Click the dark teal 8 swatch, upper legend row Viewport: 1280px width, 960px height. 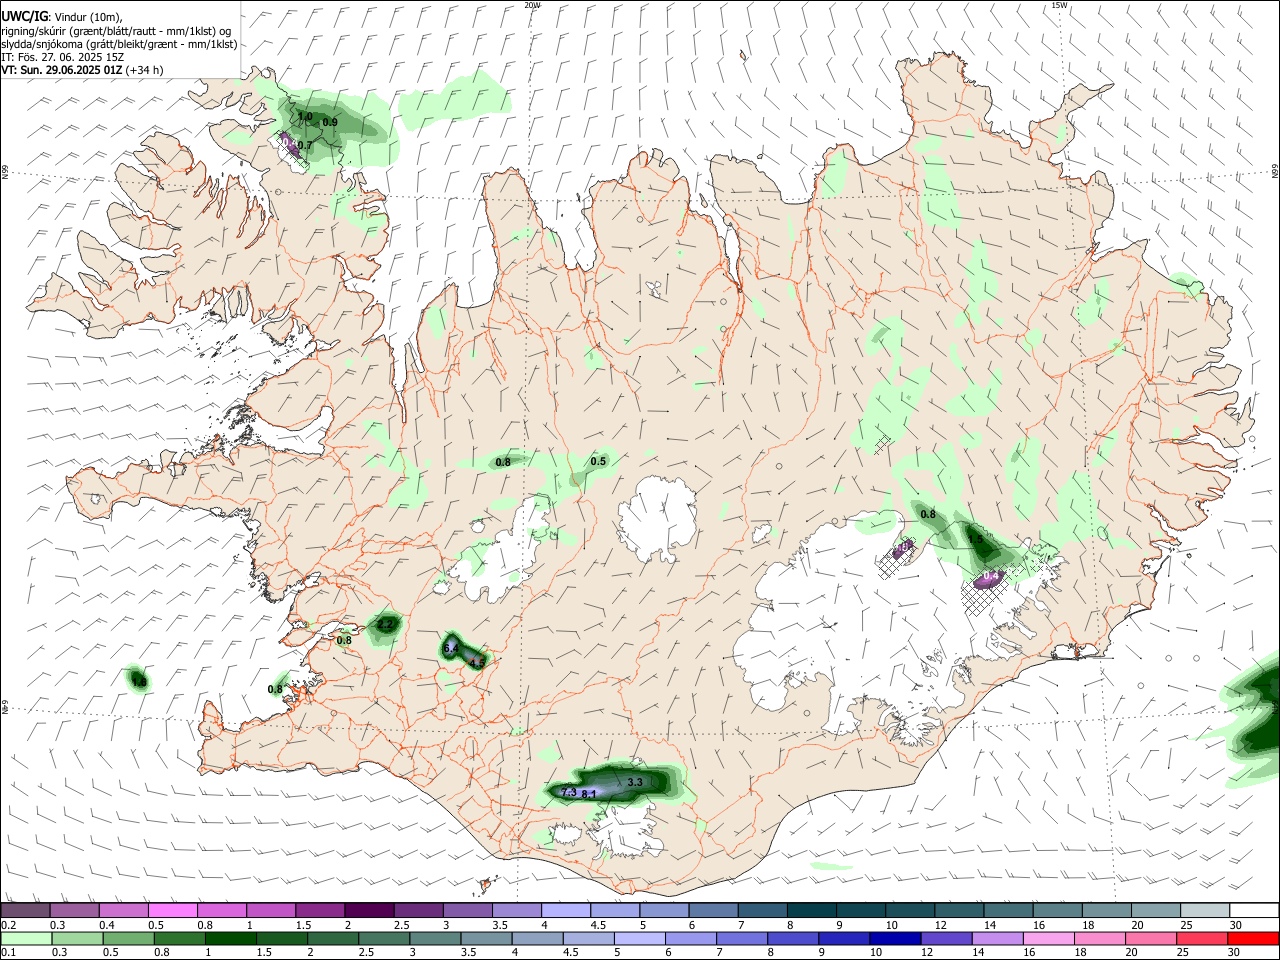(x=810, y=911)
